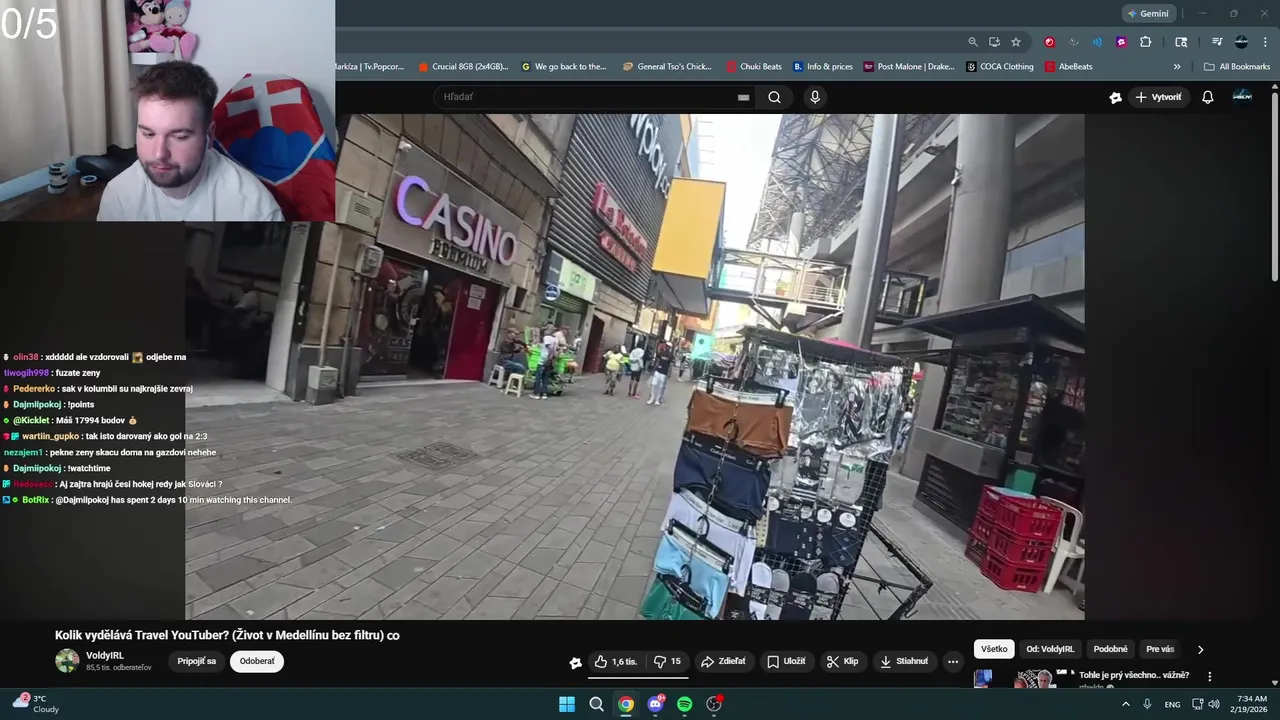Open the weather widget 3°C Cloudy
The width and height of the screenshot is (1280, 720).
tap(37, 704)
